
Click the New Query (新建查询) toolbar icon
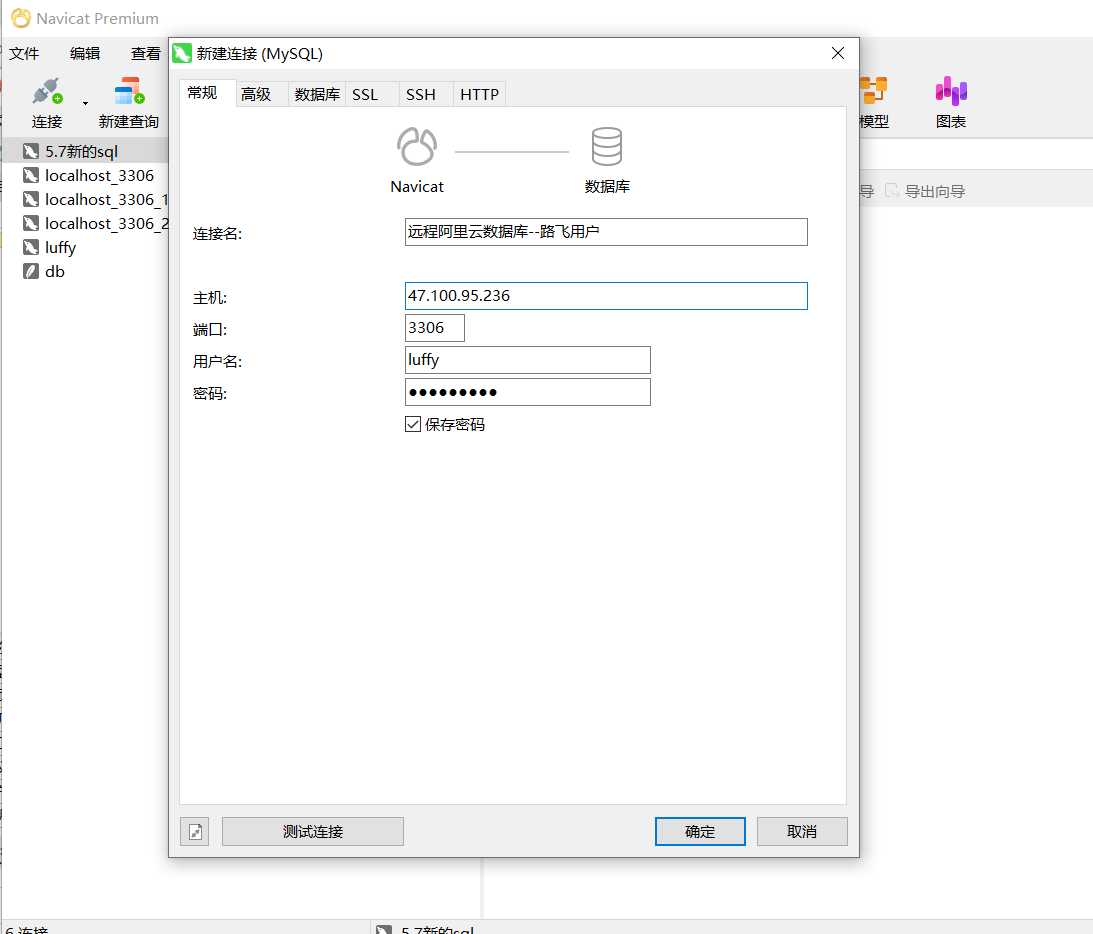[129, 91]
